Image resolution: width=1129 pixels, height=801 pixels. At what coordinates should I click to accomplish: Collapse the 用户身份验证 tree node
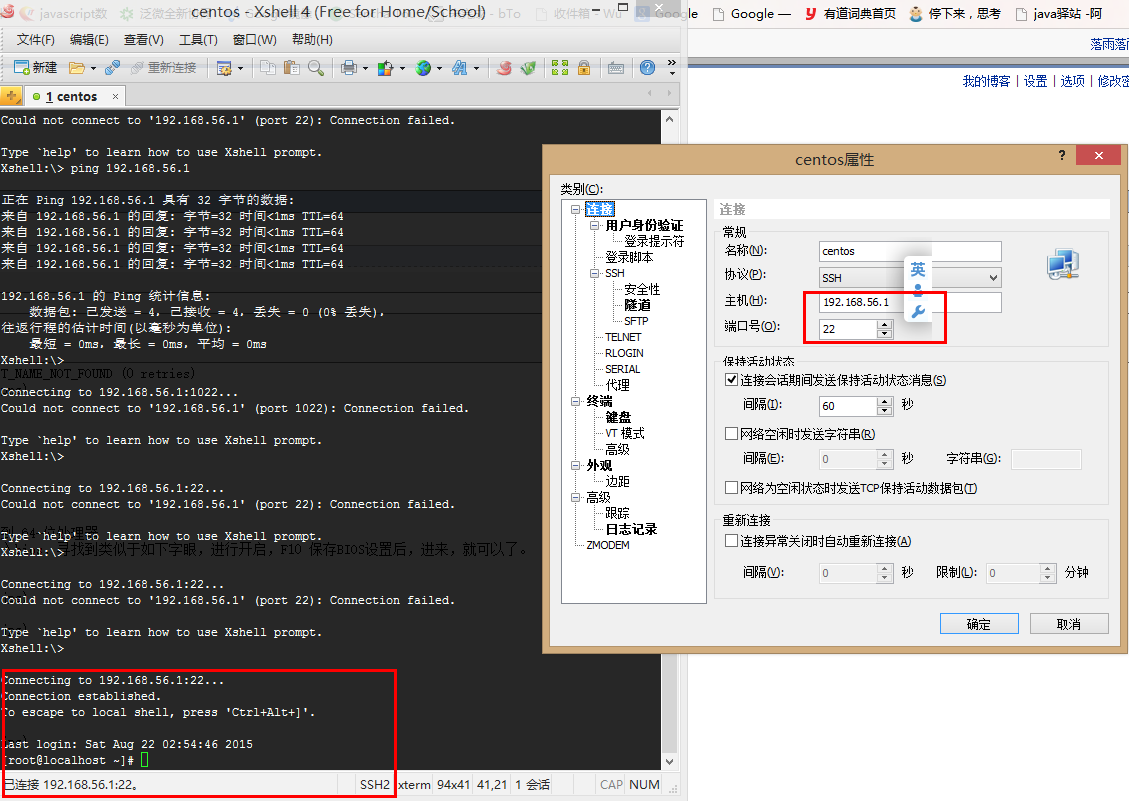tap(595, 225)
